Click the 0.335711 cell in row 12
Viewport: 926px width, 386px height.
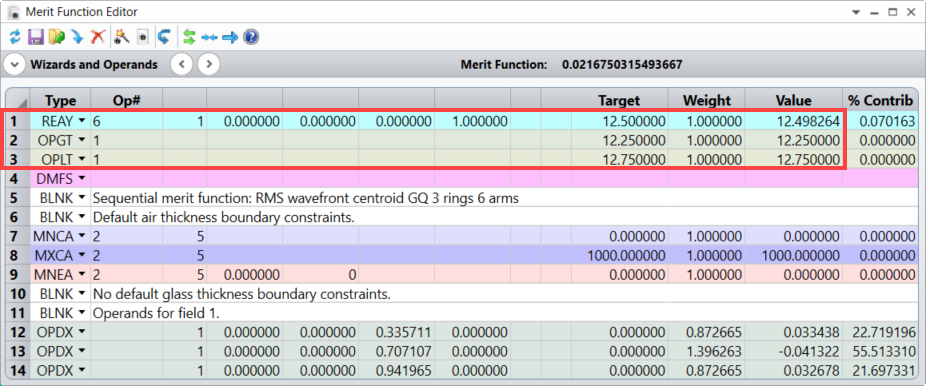[x=396, y=332]
